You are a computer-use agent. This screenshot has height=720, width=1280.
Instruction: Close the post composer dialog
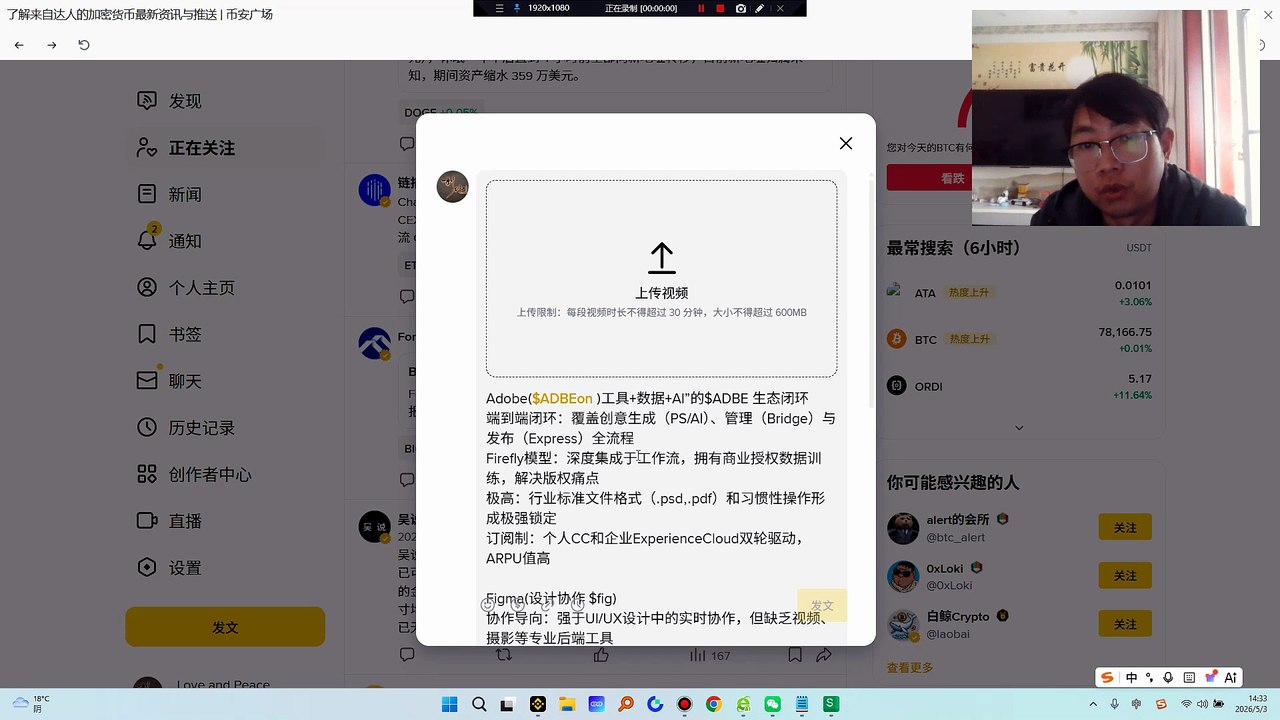(846, 143)
